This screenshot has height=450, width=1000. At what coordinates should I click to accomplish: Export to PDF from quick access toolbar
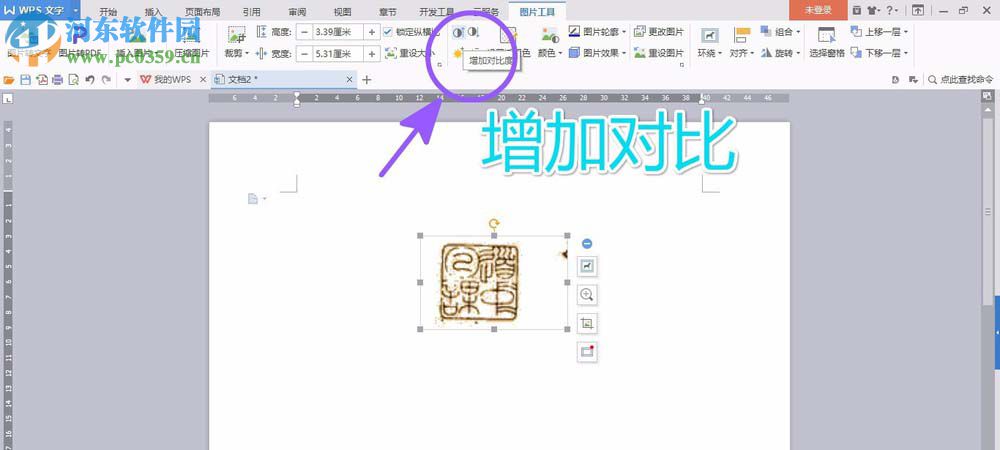point(41,80)
